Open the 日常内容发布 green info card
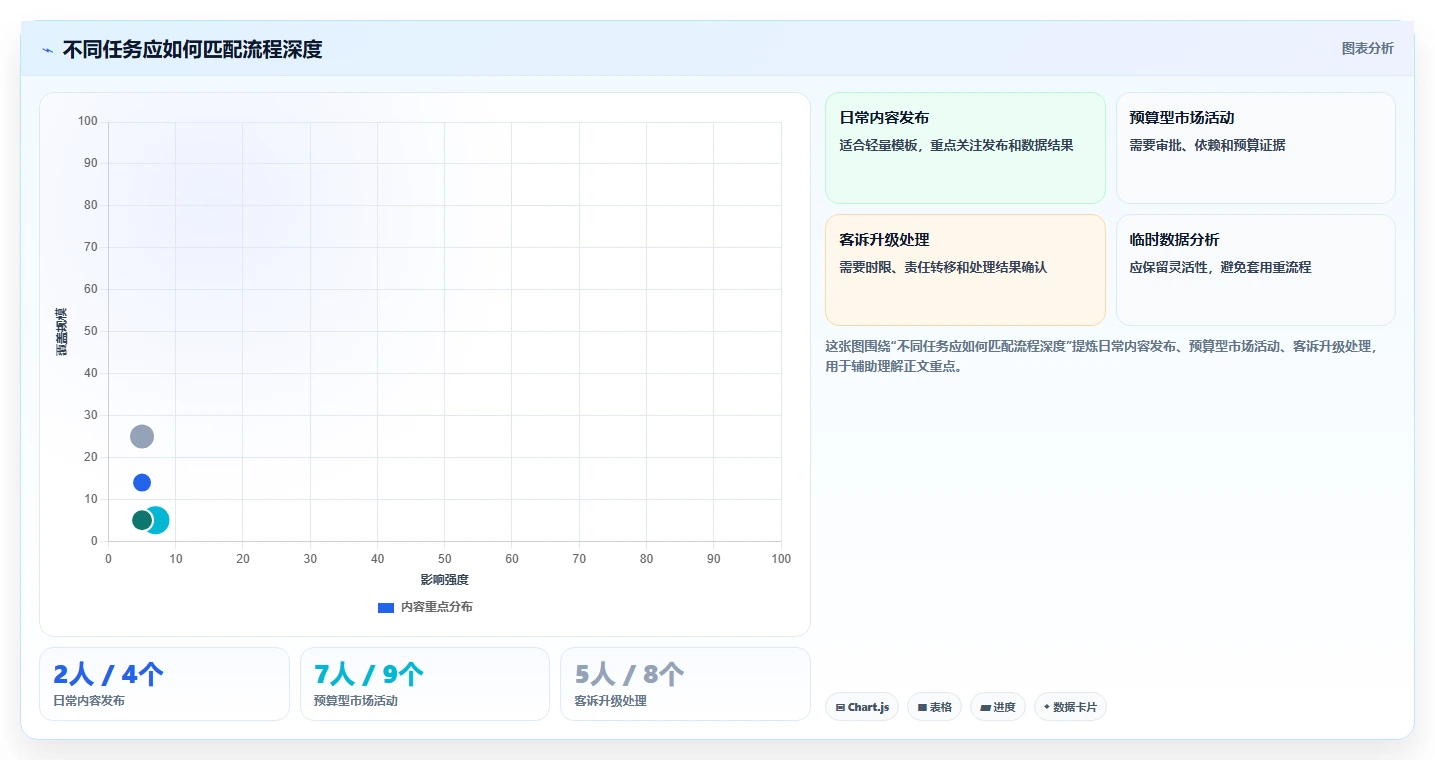 coord(965,148)
